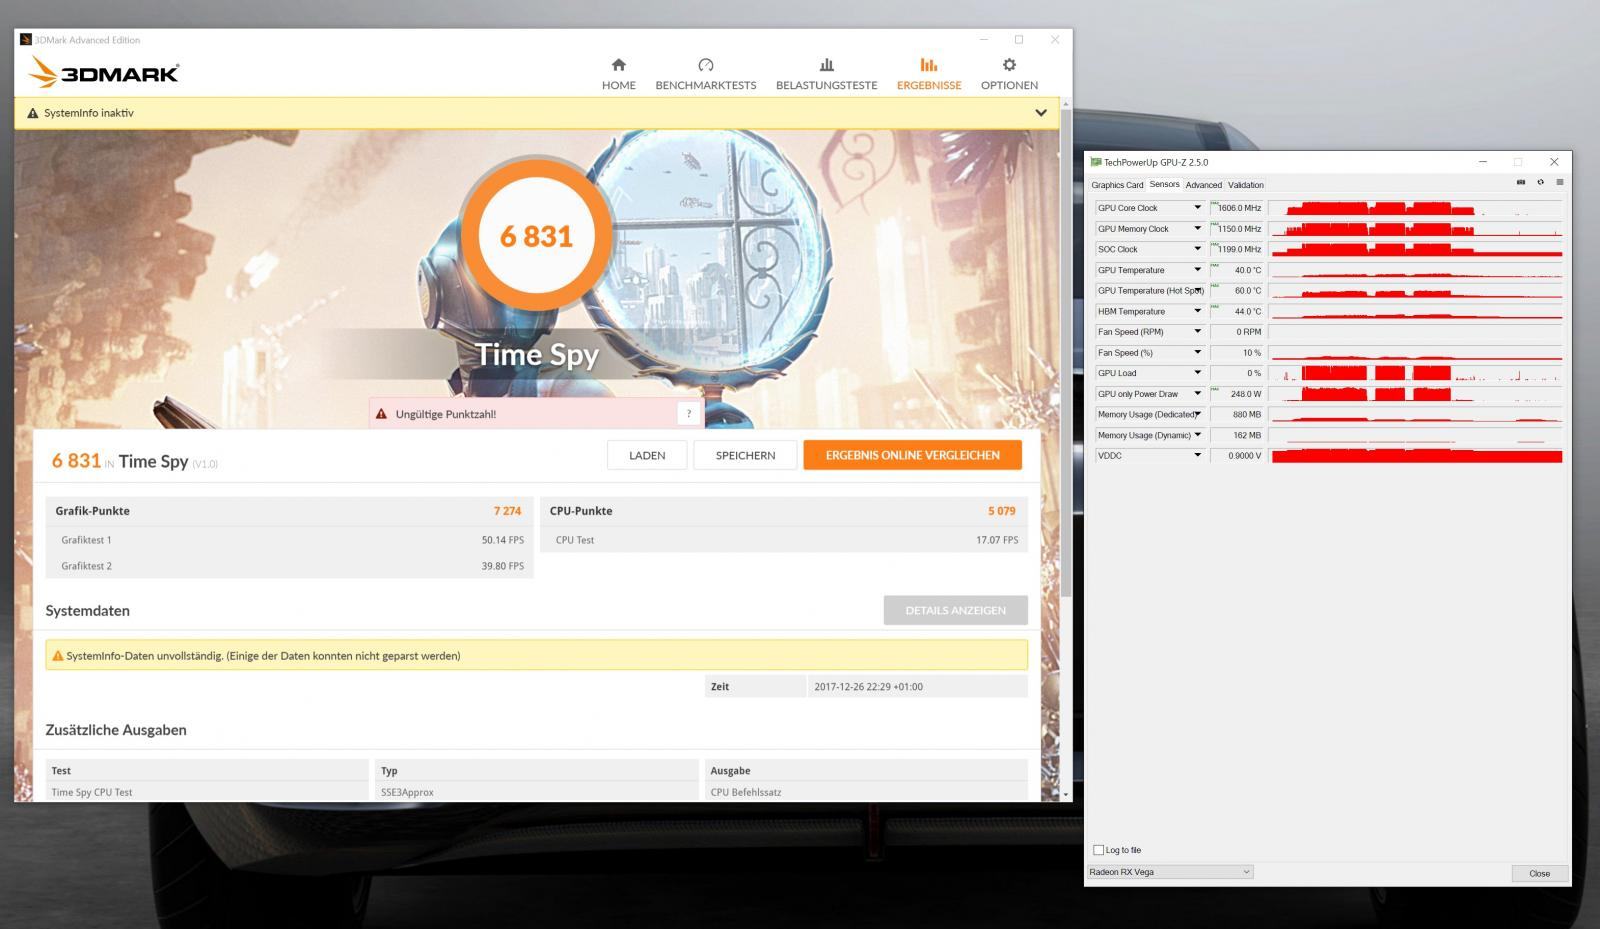
Task: Click the Grafik-Punkte 7 274 value
Action: (x=507, y=511)
